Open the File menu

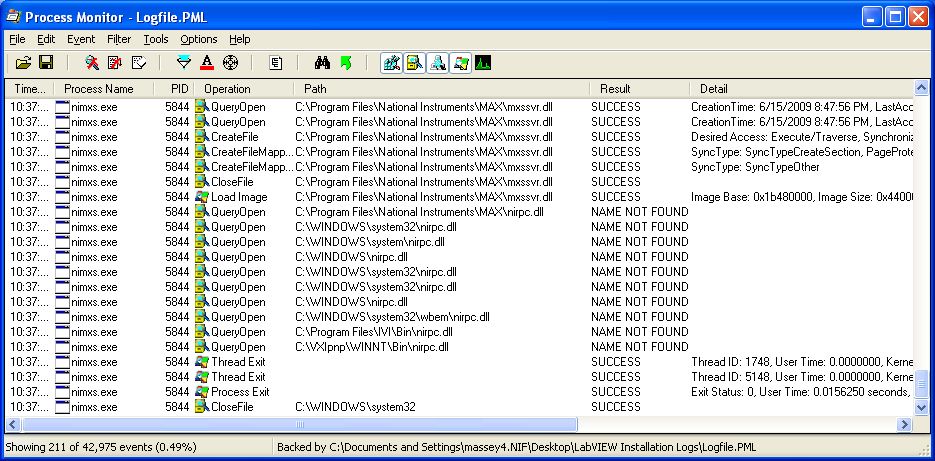(x=17, y=39)
